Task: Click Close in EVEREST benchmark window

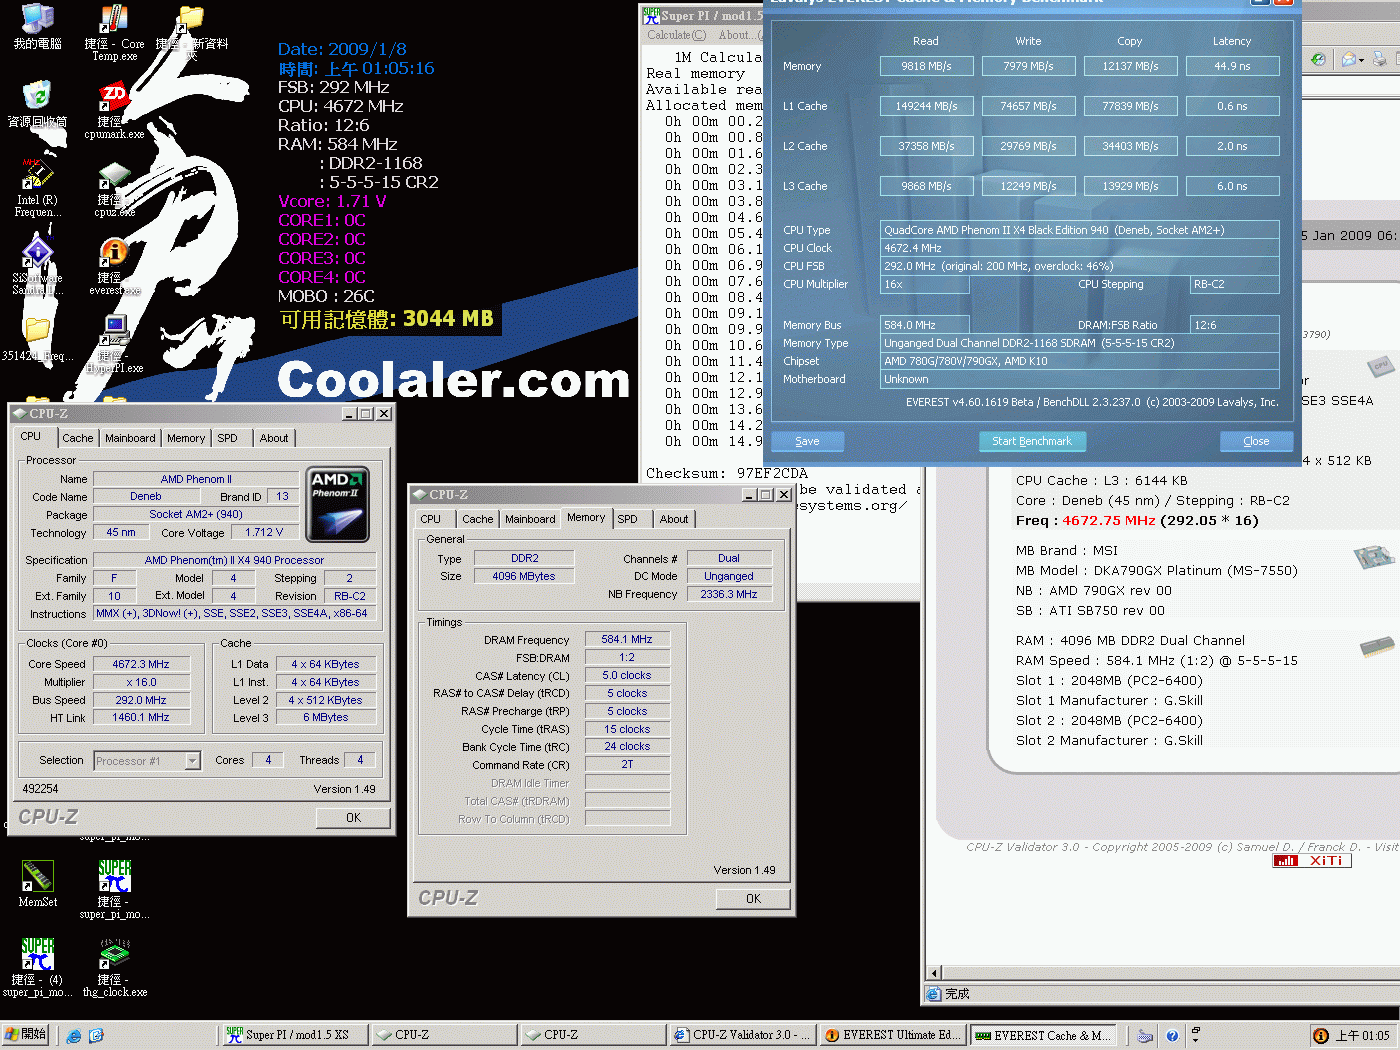Action: [x=1256, y=441]
